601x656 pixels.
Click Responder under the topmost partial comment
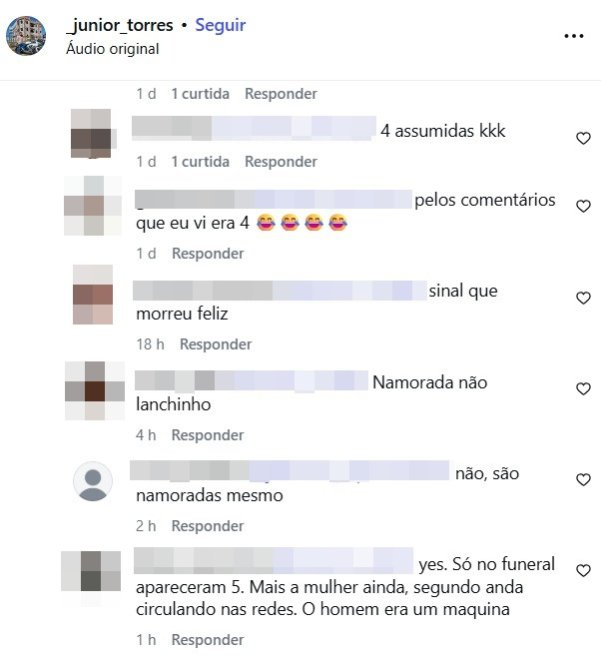click(281, 94)
